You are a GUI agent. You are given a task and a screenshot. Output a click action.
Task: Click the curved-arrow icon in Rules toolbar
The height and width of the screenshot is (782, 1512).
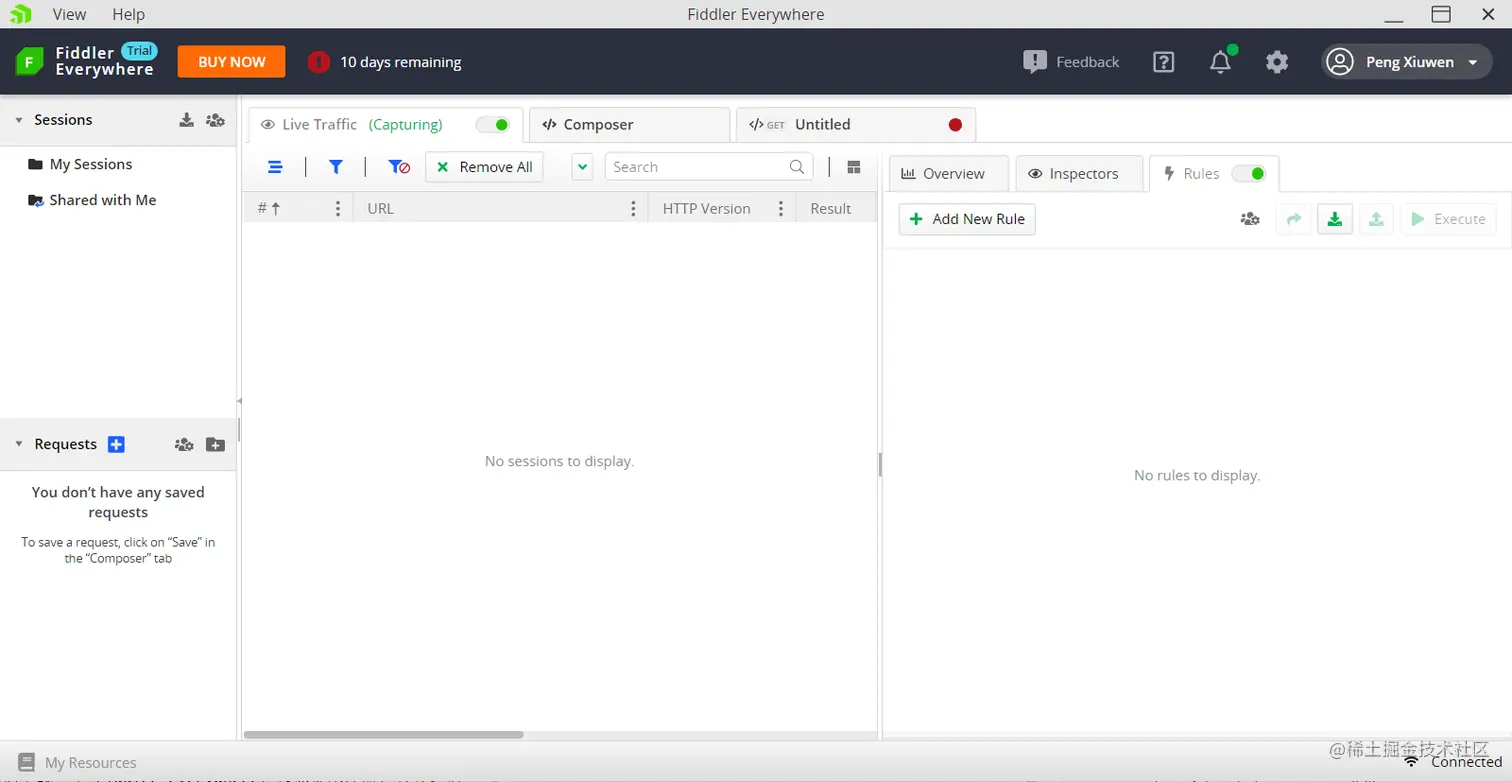point(1294,219)
